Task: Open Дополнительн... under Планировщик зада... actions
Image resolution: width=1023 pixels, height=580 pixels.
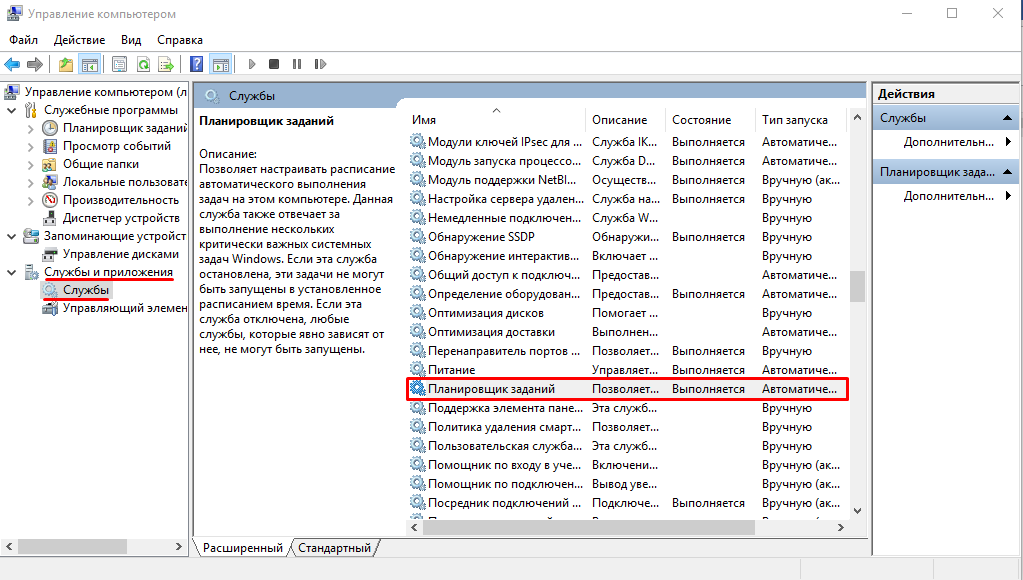Action: pos(948,196)
